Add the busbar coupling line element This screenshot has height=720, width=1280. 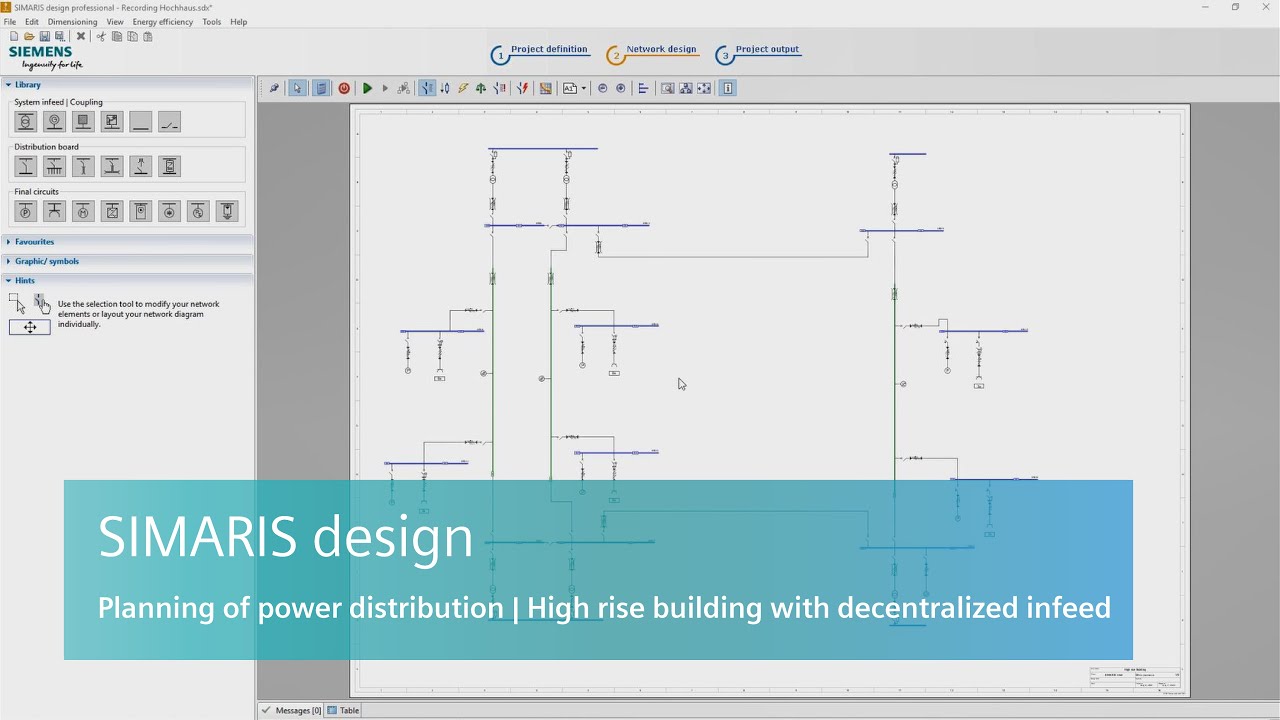click(141, 122)
